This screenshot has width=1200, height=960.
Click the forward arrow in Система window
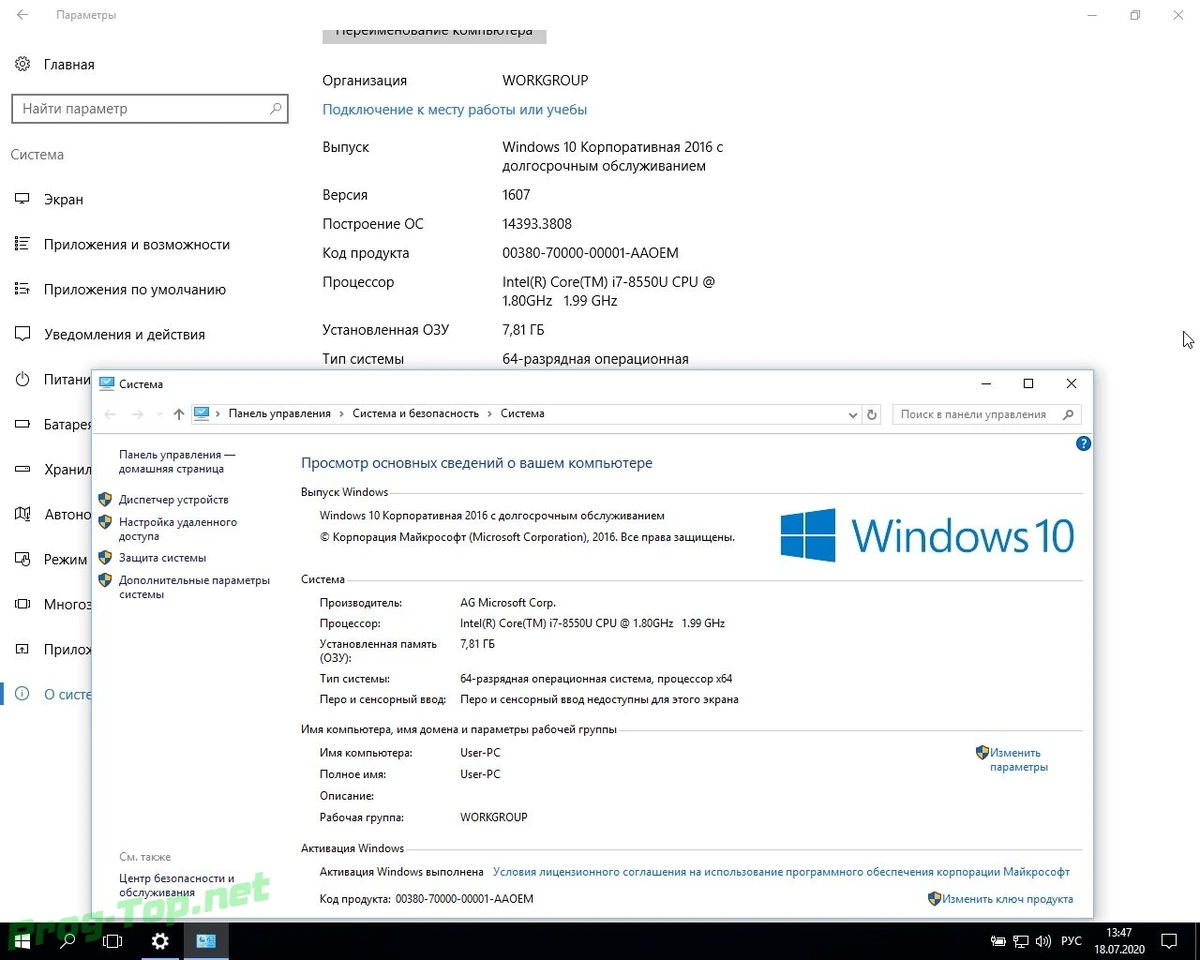point(138,414)
